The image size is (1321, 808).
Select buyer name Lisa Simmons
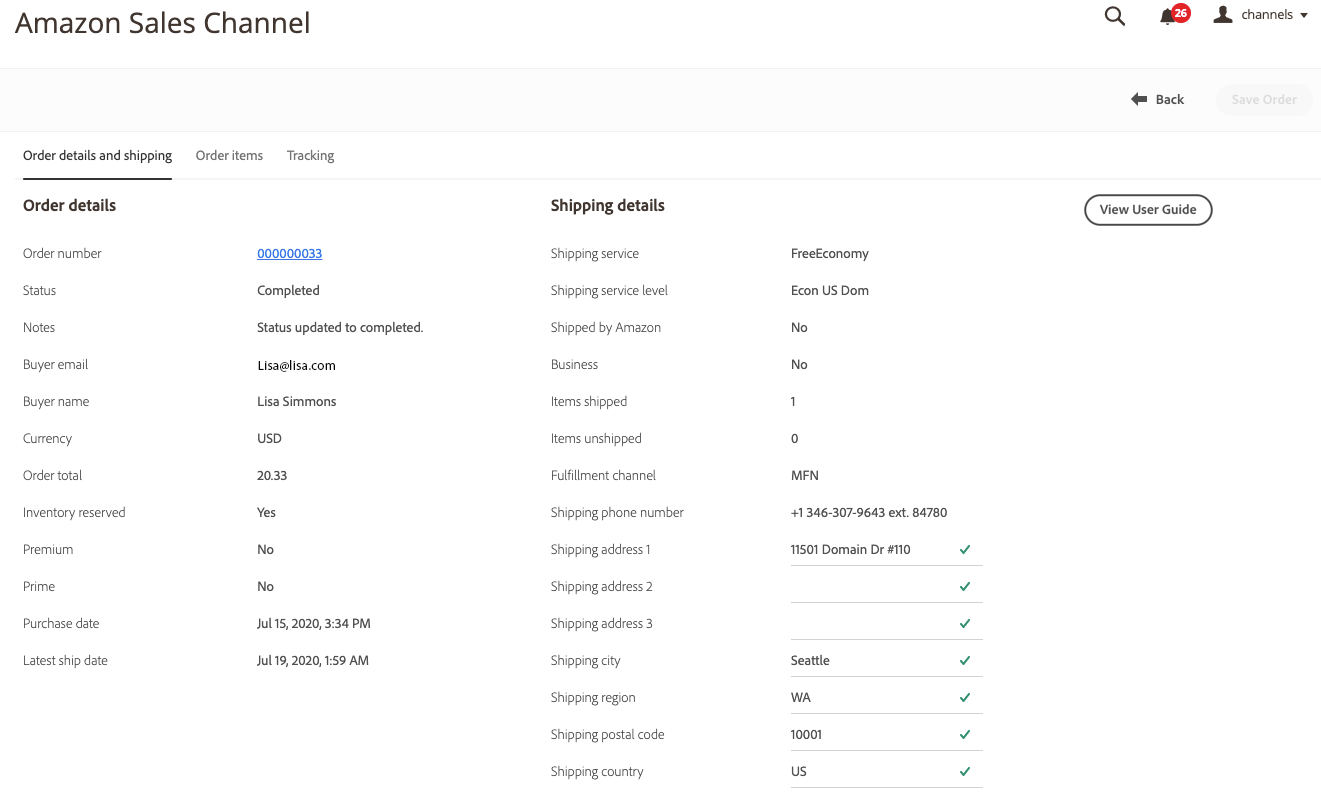pyautogui.click(x=297, y=401)
